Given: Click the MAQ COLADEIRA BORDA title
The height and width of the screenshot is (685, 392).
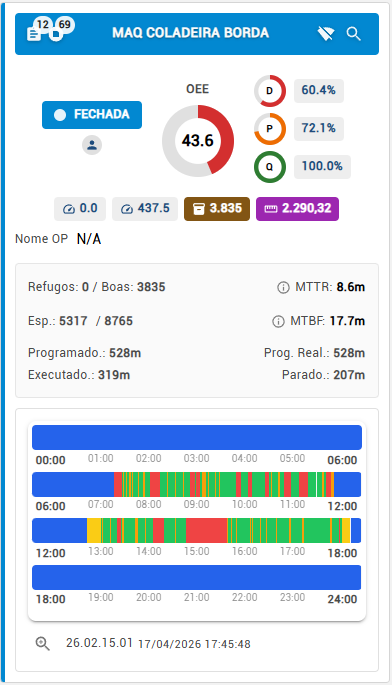Looking at the screenshot, I should tap(191, 33).
